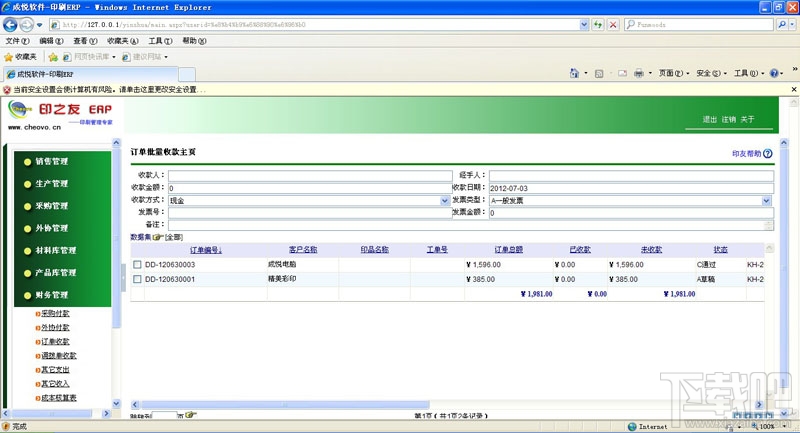Open the 工具 command bar dropdown

tap(748, 73)
